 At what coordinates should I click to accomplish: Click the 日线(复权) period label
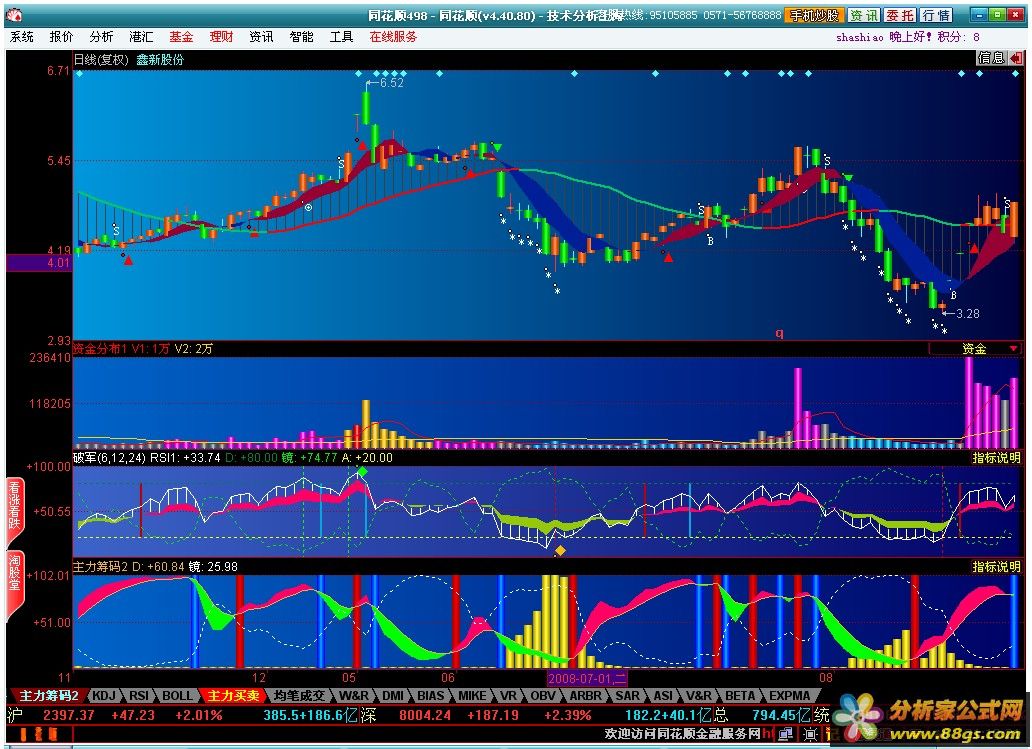coord(101,59)
